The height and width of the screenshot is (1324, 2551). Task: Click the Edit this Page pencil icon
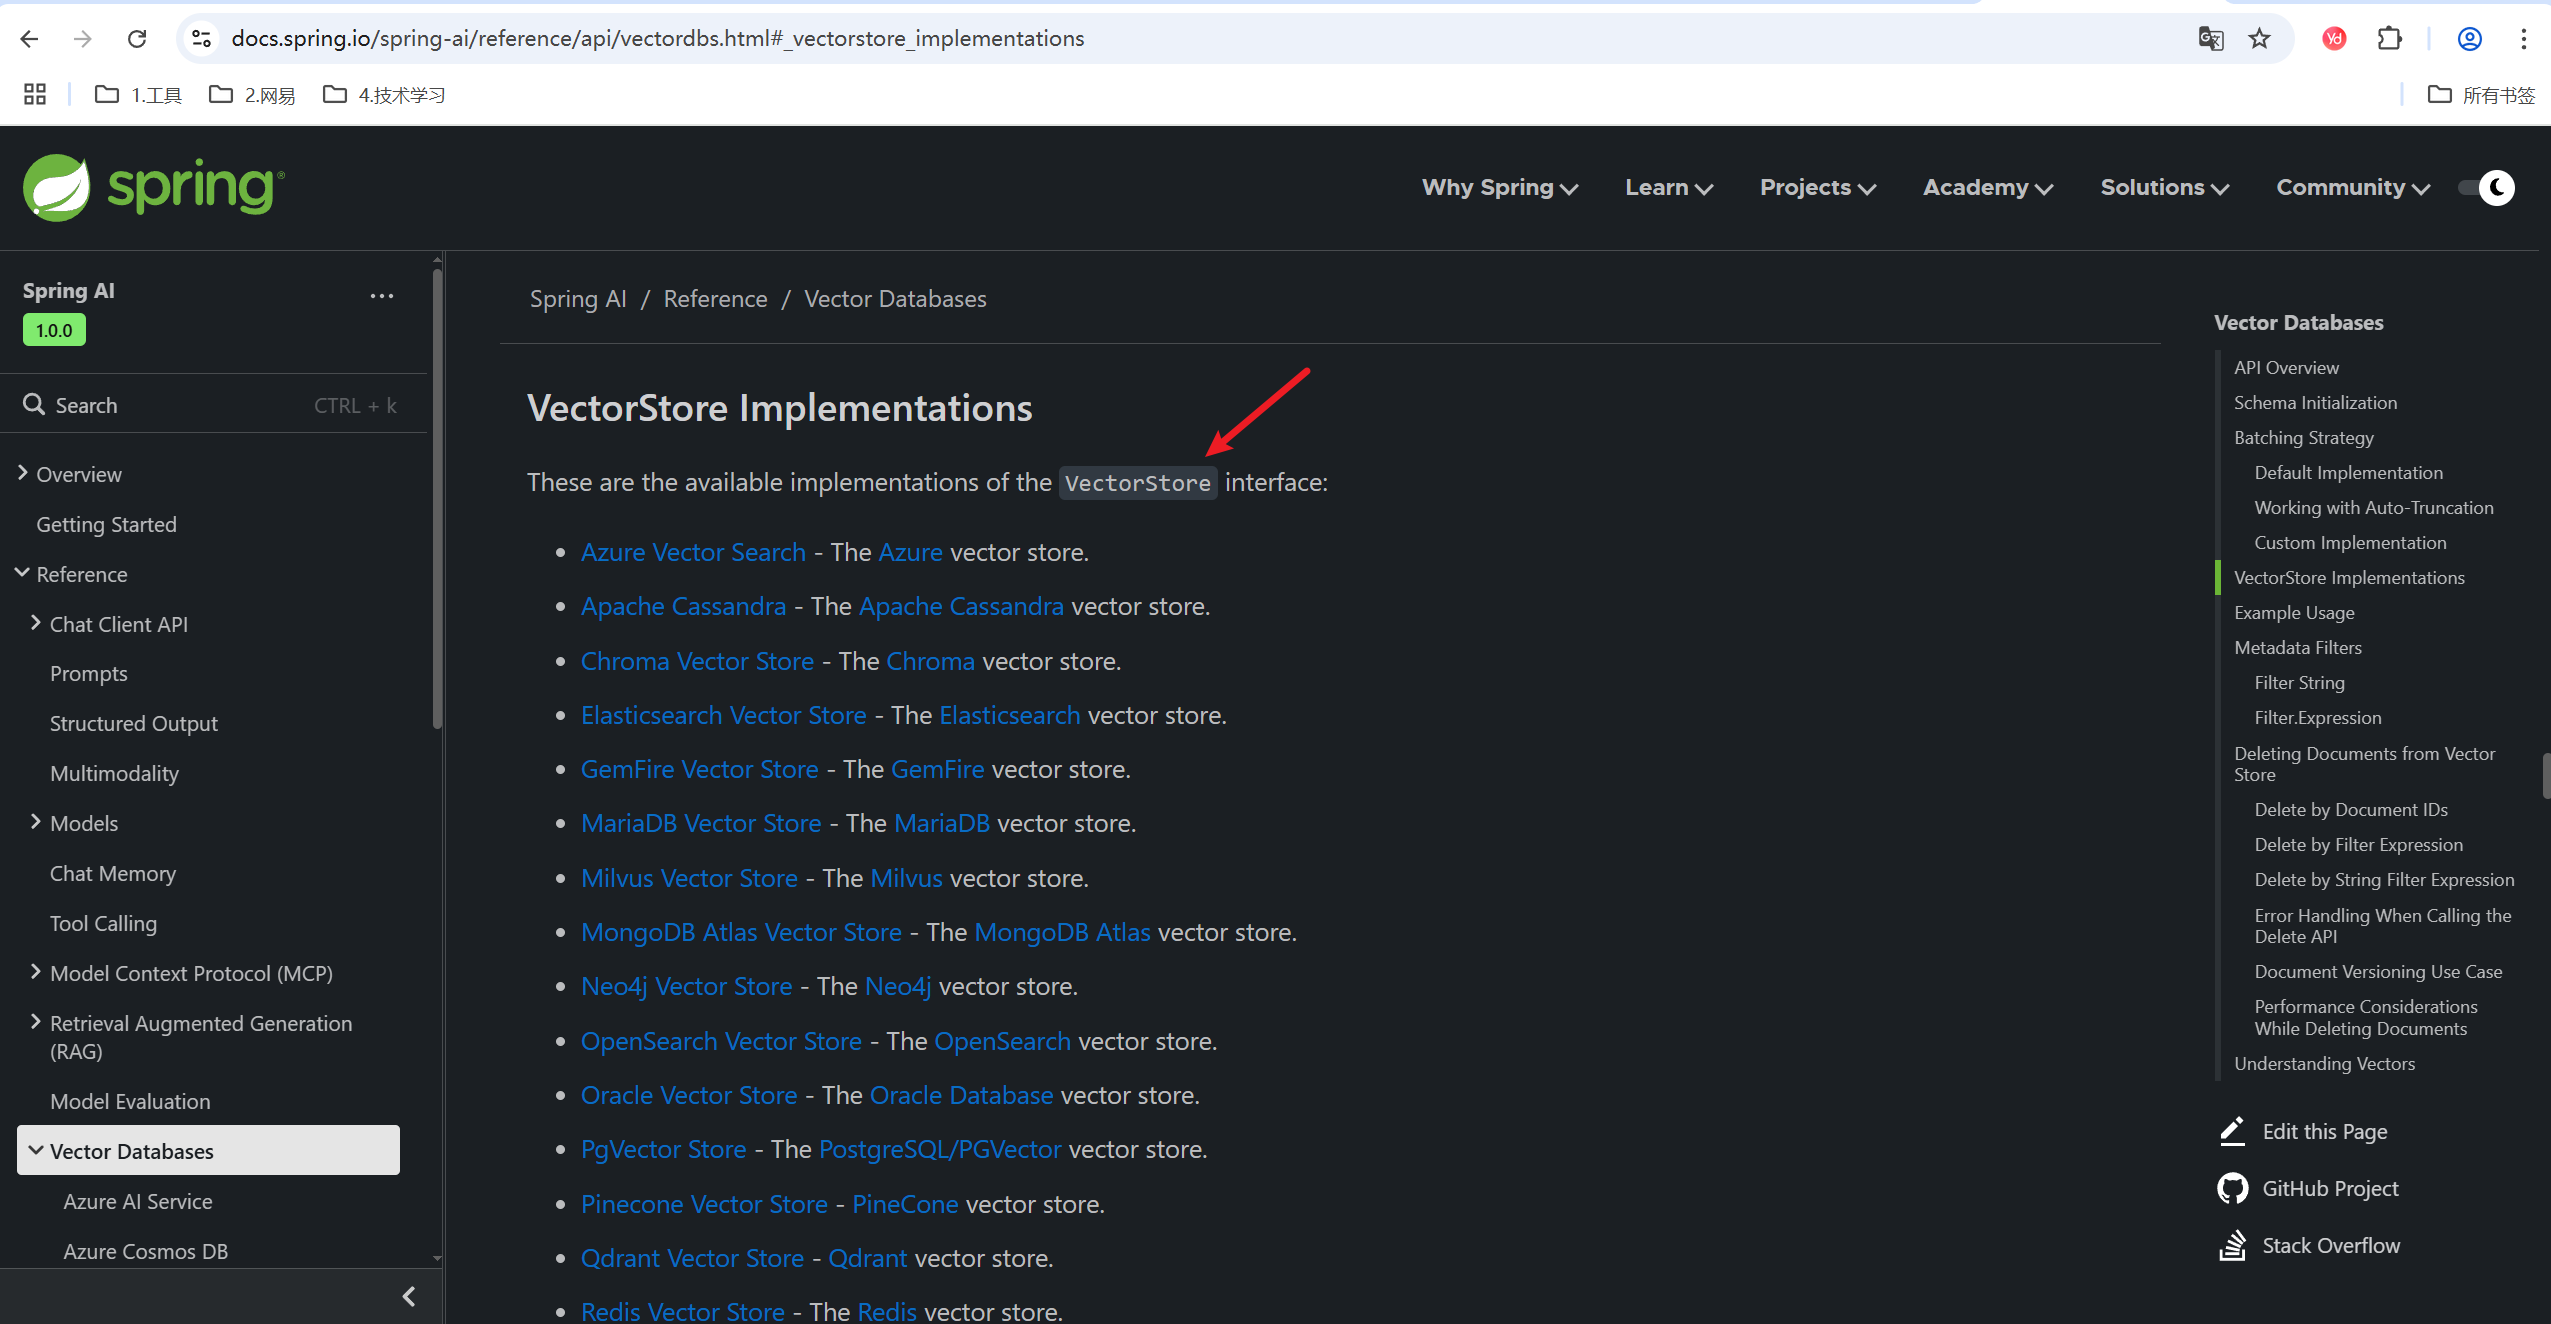(2232, 1131)
